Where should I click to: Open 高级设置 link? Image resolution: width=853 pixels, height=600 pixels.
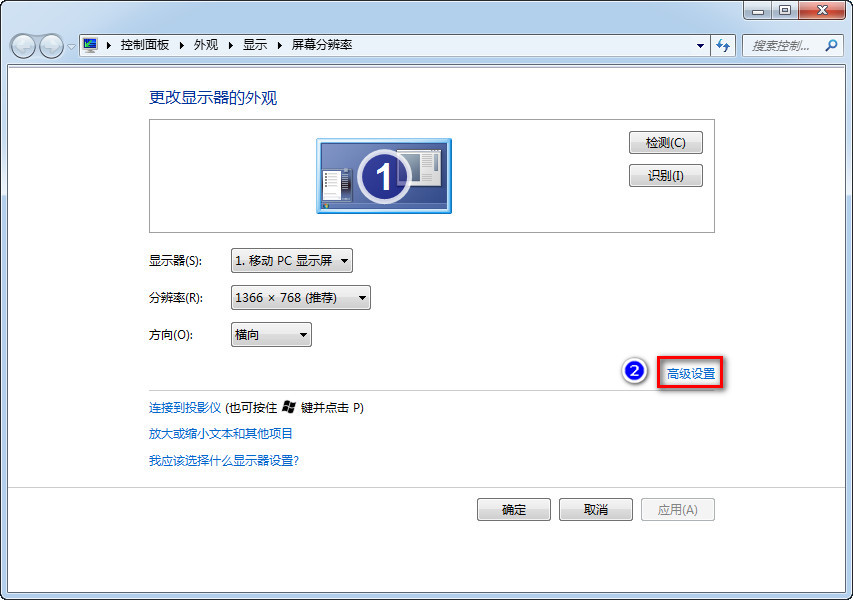coord(690,374)
